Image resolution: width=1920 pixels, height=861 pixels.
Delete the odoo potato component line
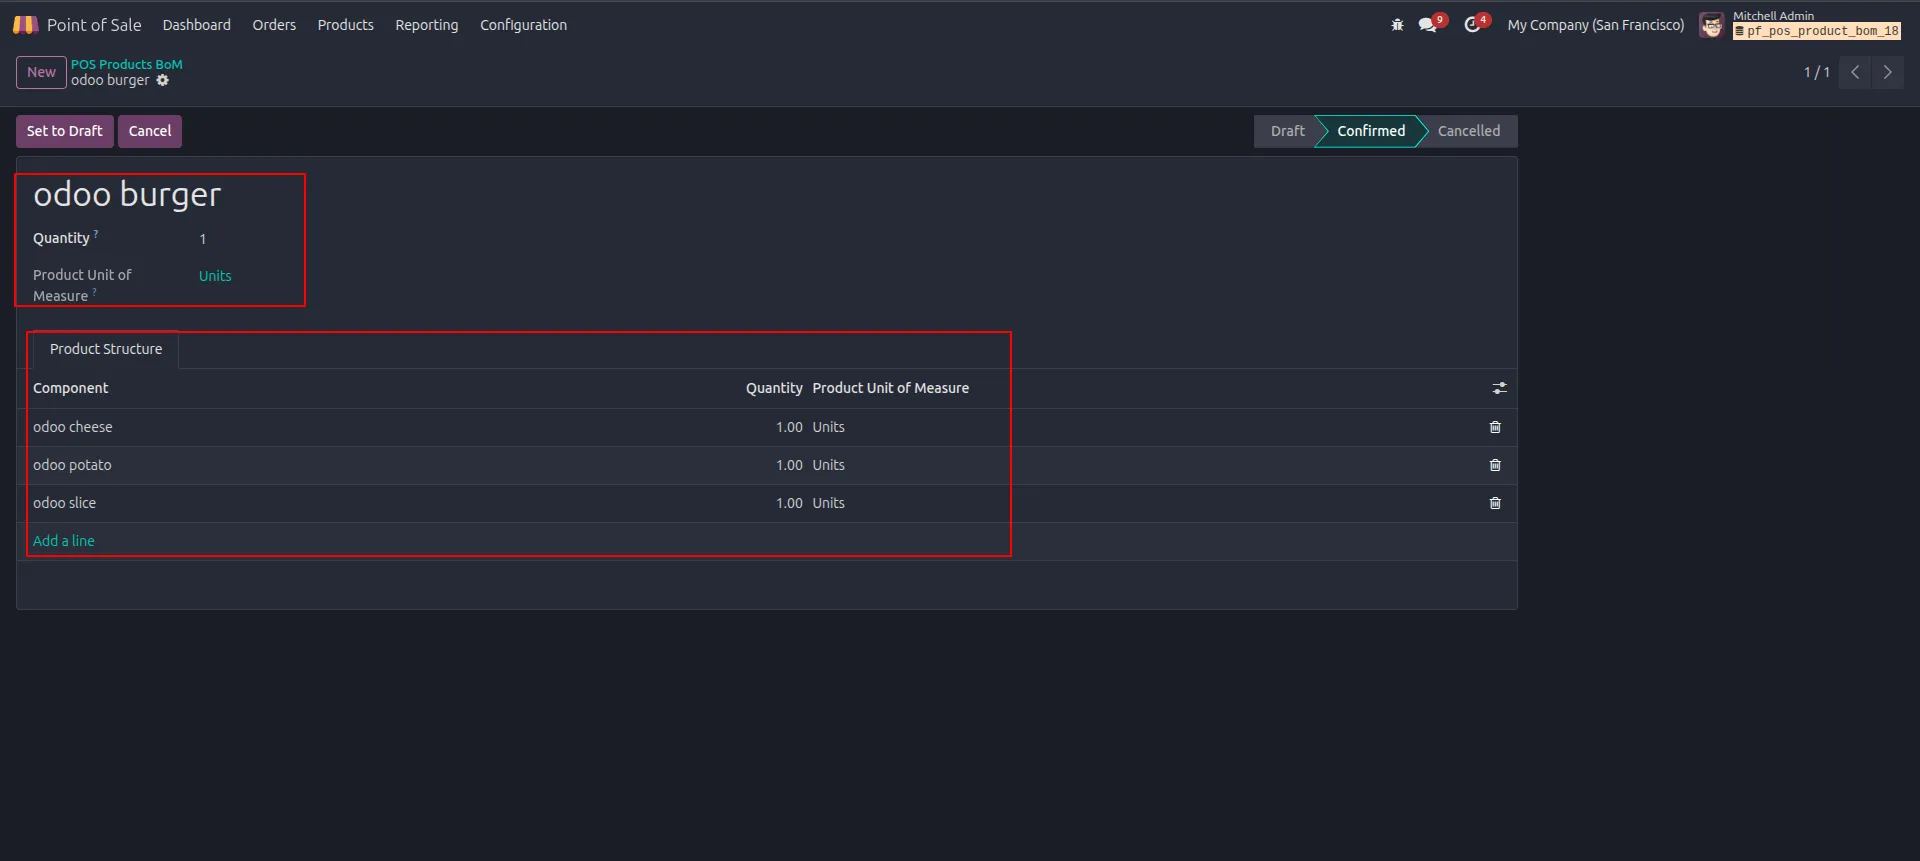click(x=1495, y=465)
